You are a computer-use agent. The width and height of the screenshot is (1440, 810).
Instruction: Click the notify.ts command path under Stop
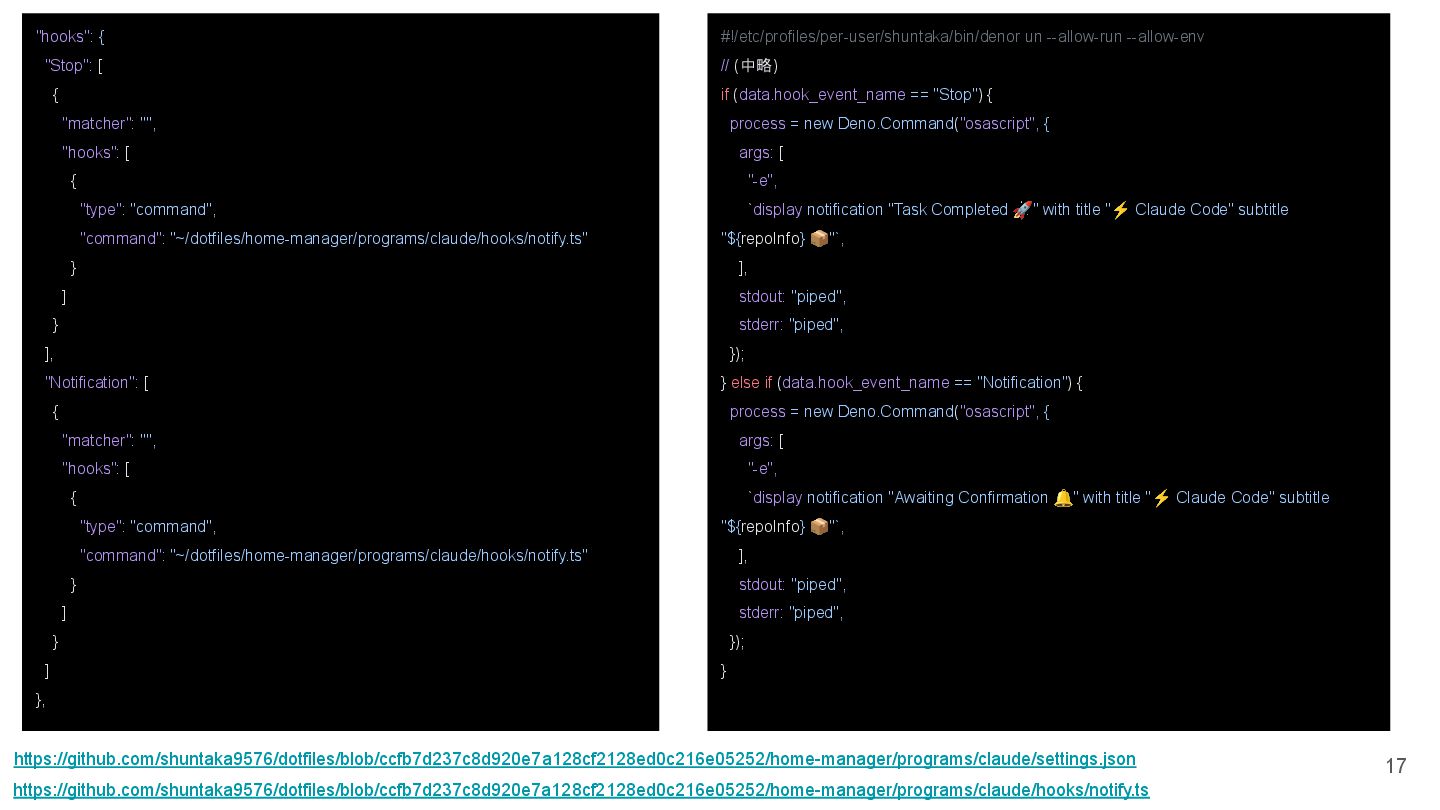(379, 239)
